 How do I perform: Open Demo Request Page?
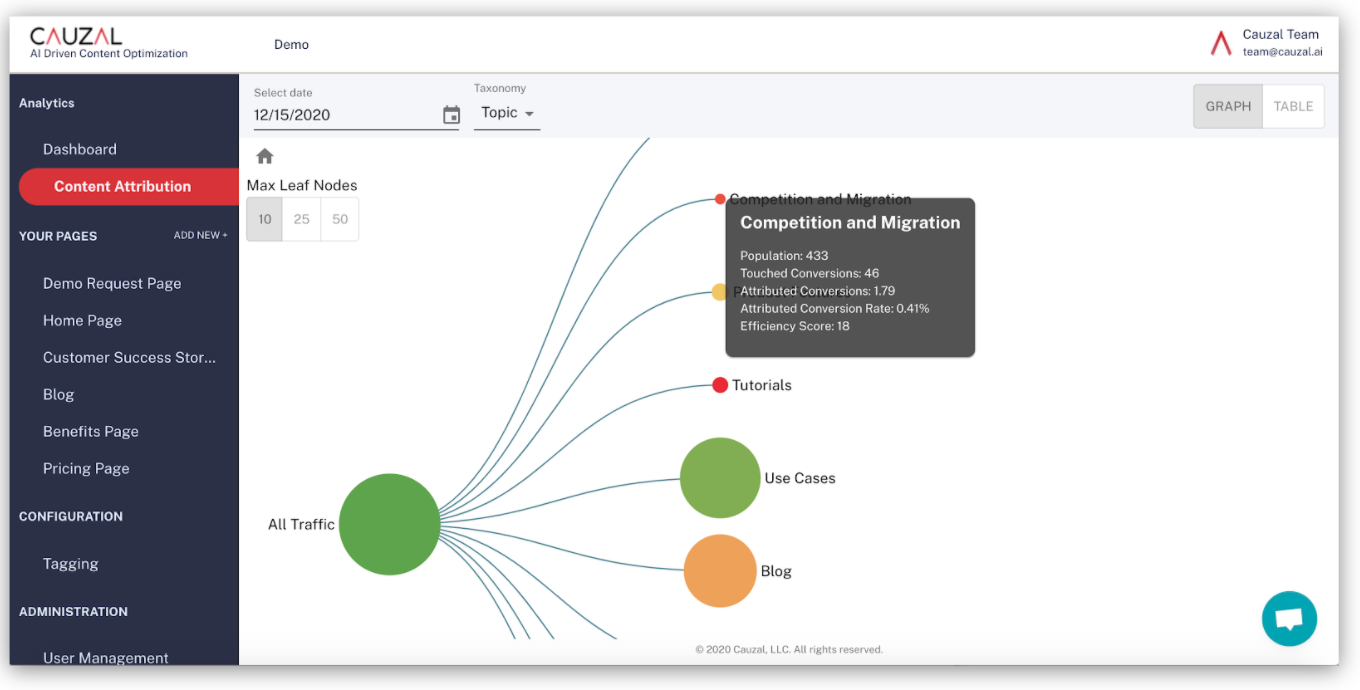[112, 283]
